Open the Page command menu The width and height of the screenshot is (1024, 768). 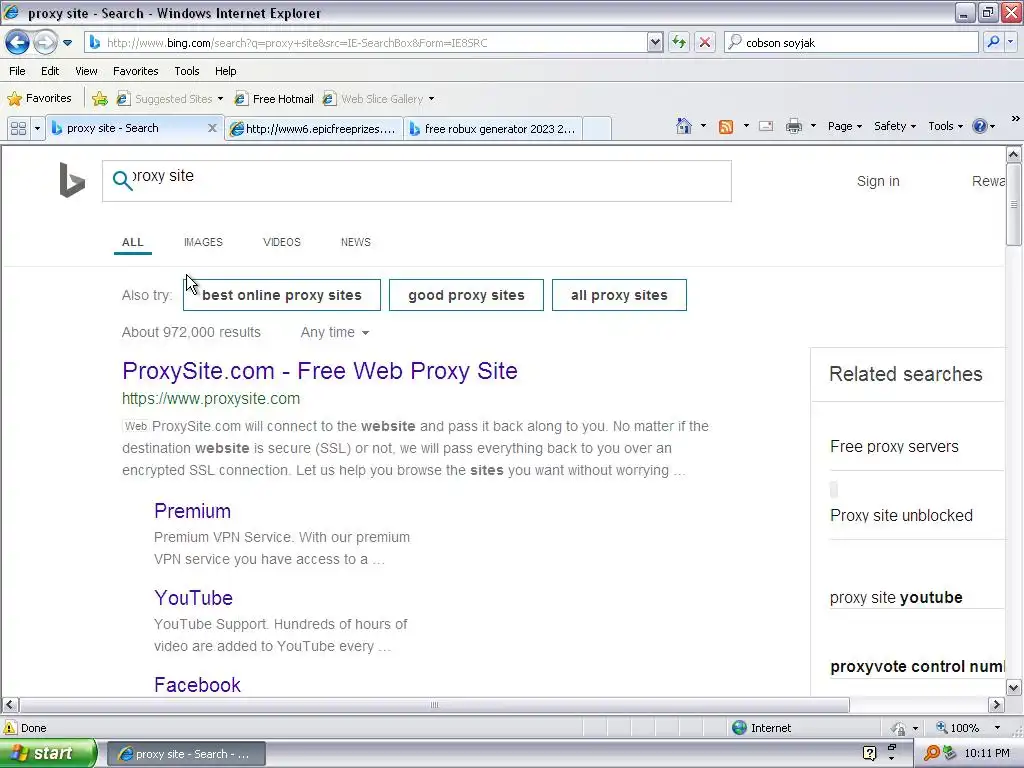[844, 126]
